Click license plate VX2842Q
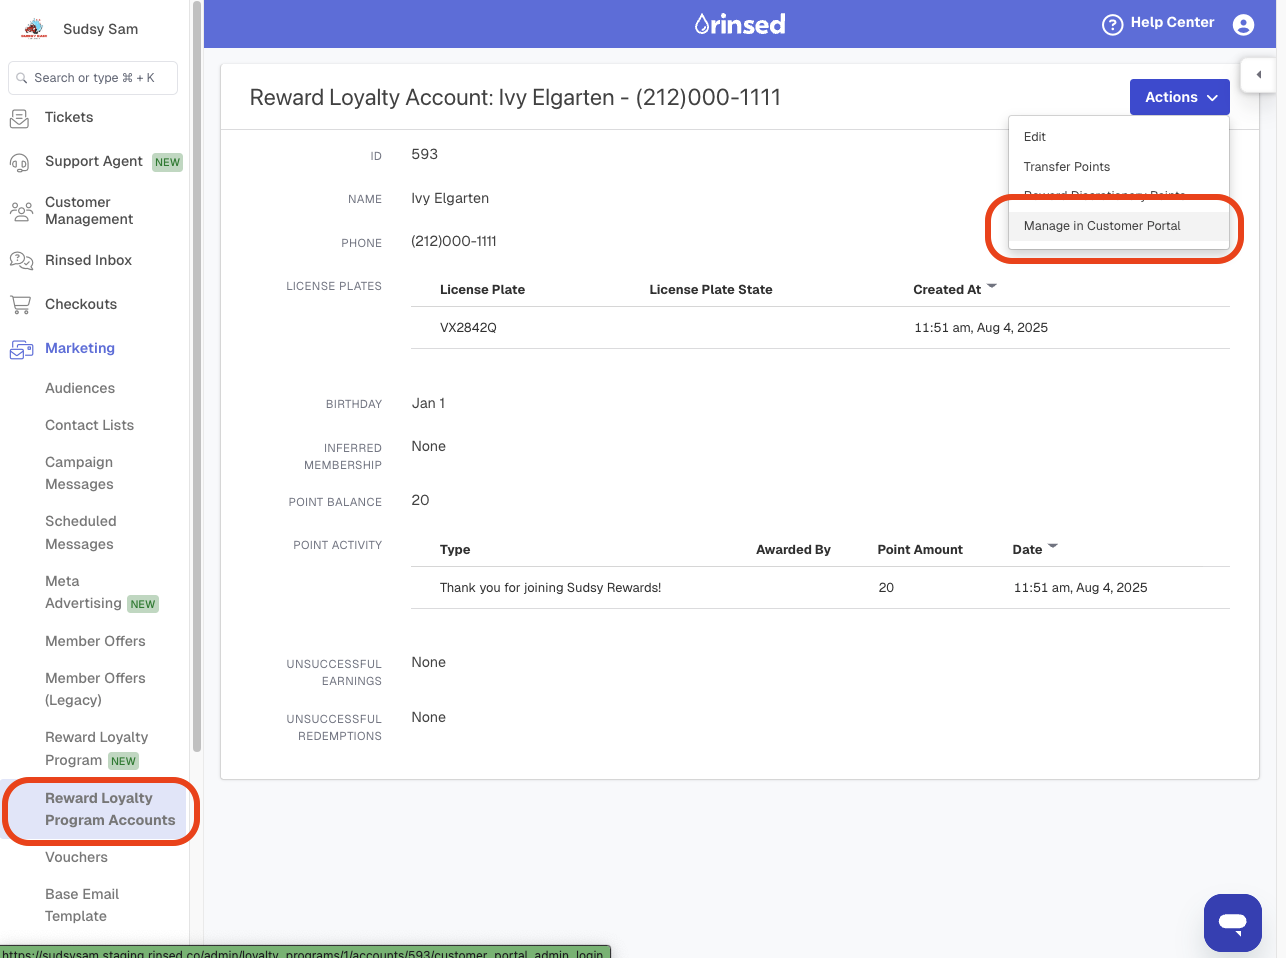The width and height of the screenshot is (1286, 958). [x=468, y=328]
